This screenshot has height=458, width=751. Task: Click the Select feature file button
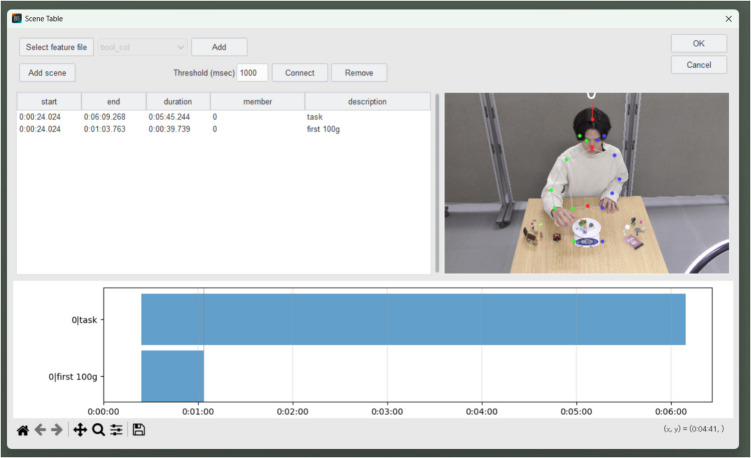point(57,47)
